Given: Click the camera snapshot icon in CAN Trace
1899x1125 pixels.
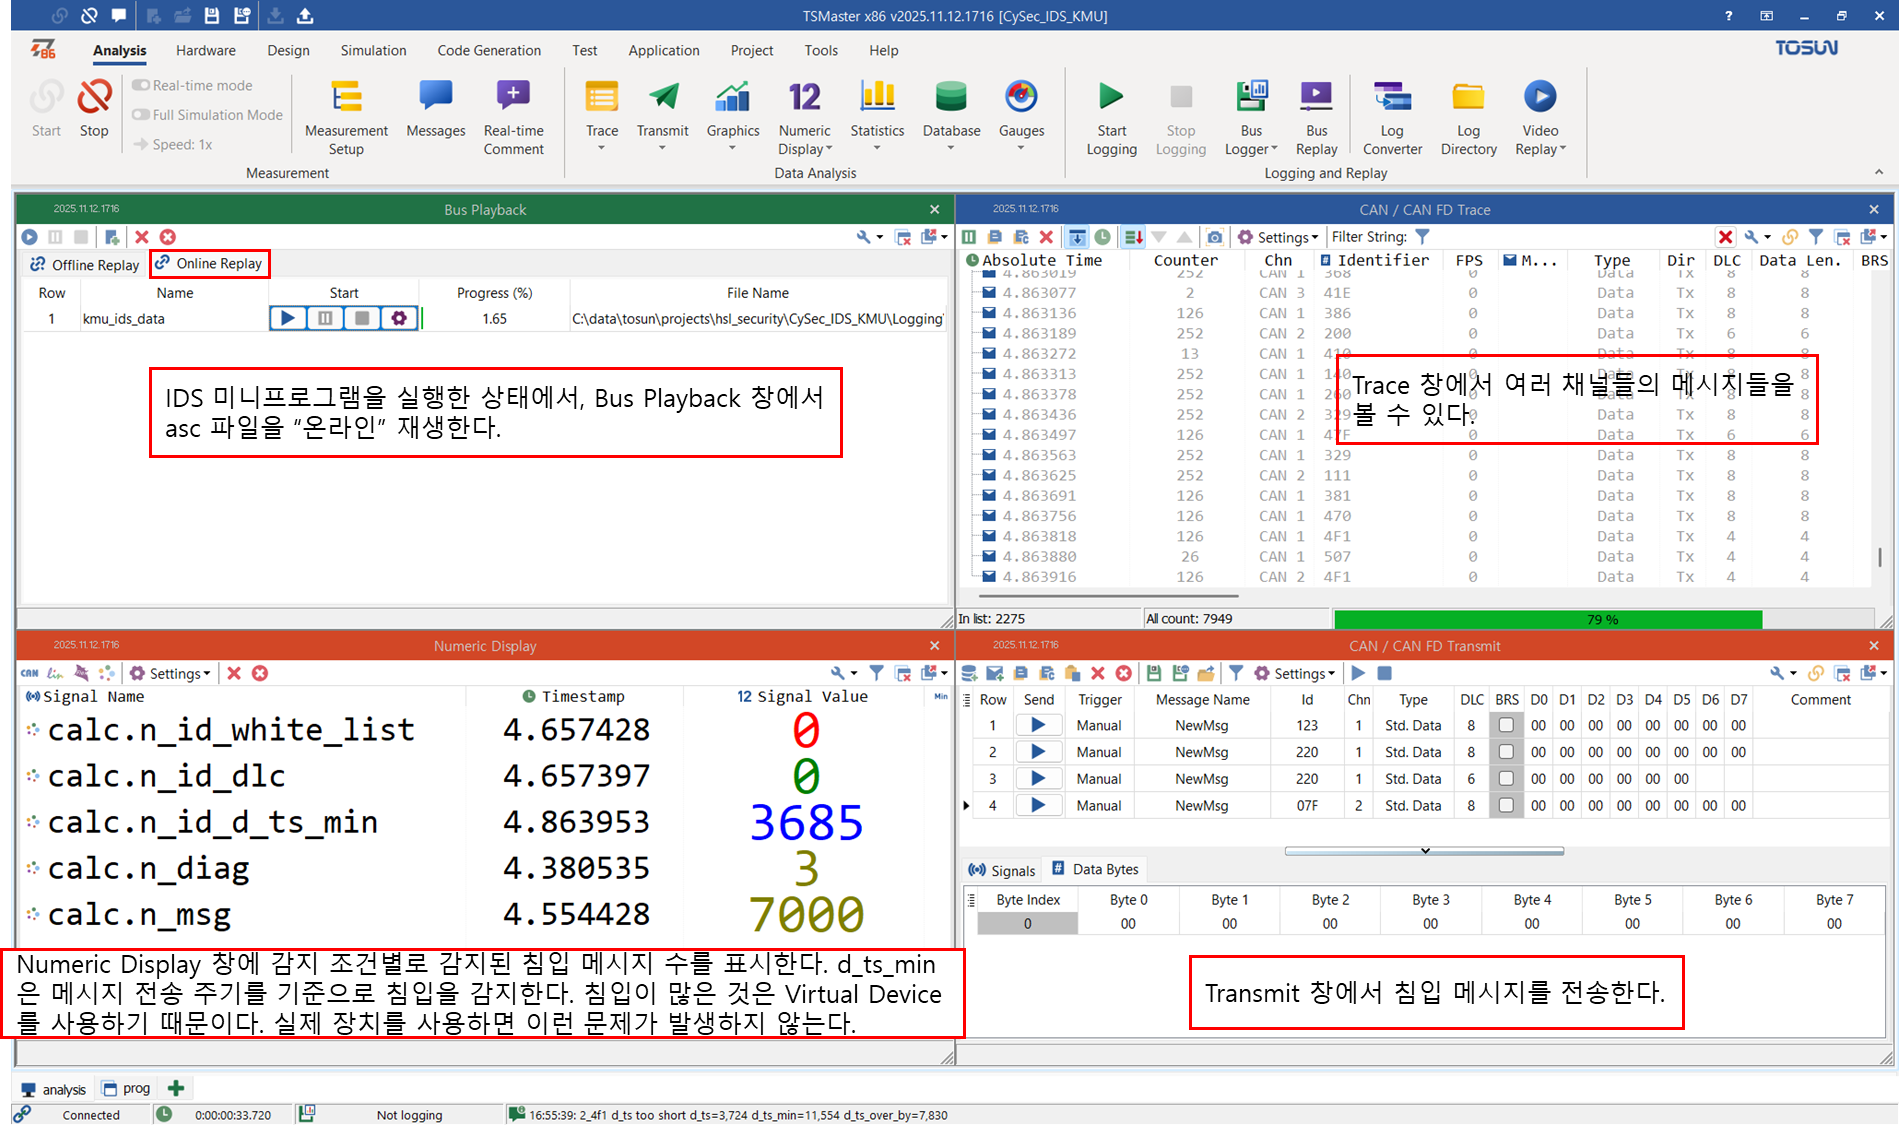Looking at the screenshot, I should click(x=1214, y=237).
